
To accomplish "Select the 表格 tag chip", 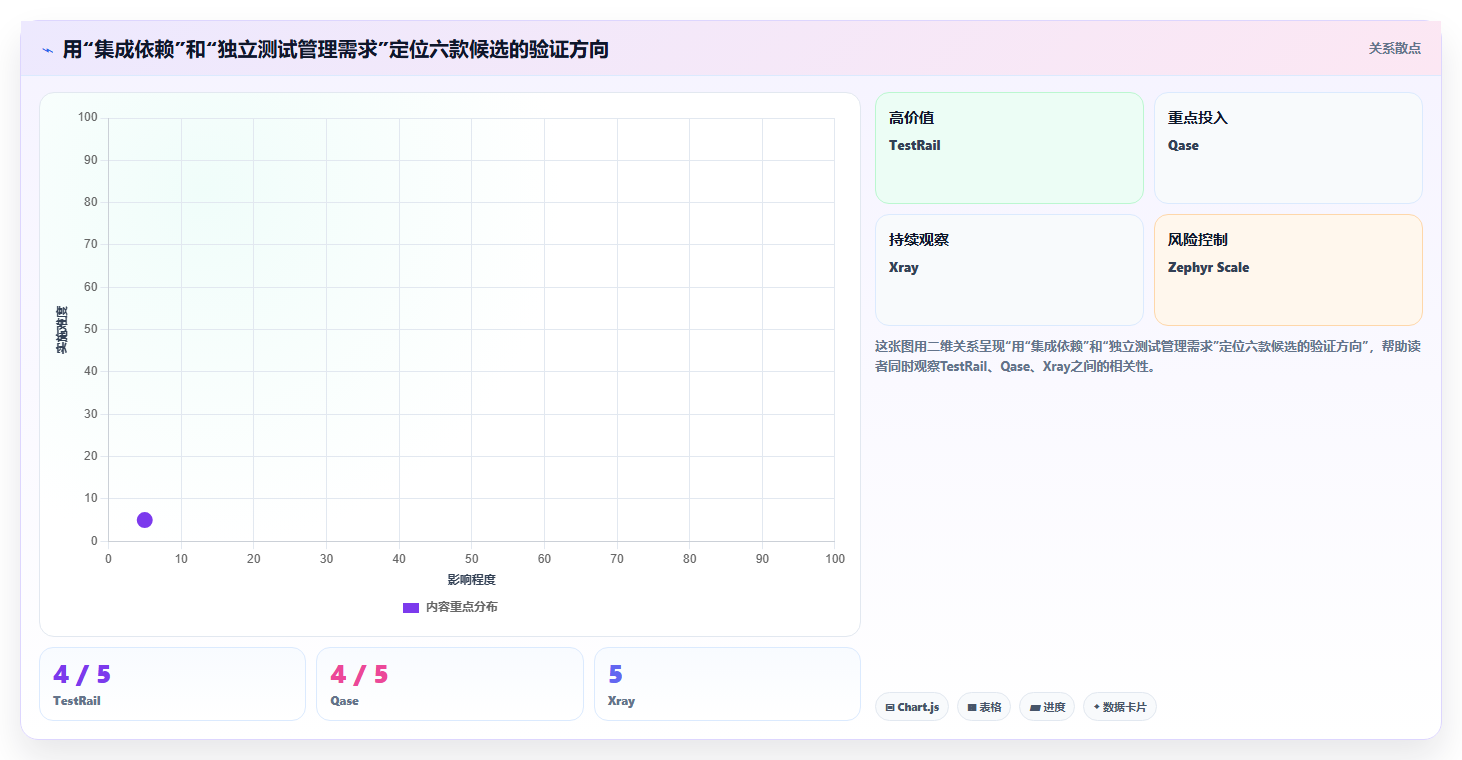I will 984,707.
